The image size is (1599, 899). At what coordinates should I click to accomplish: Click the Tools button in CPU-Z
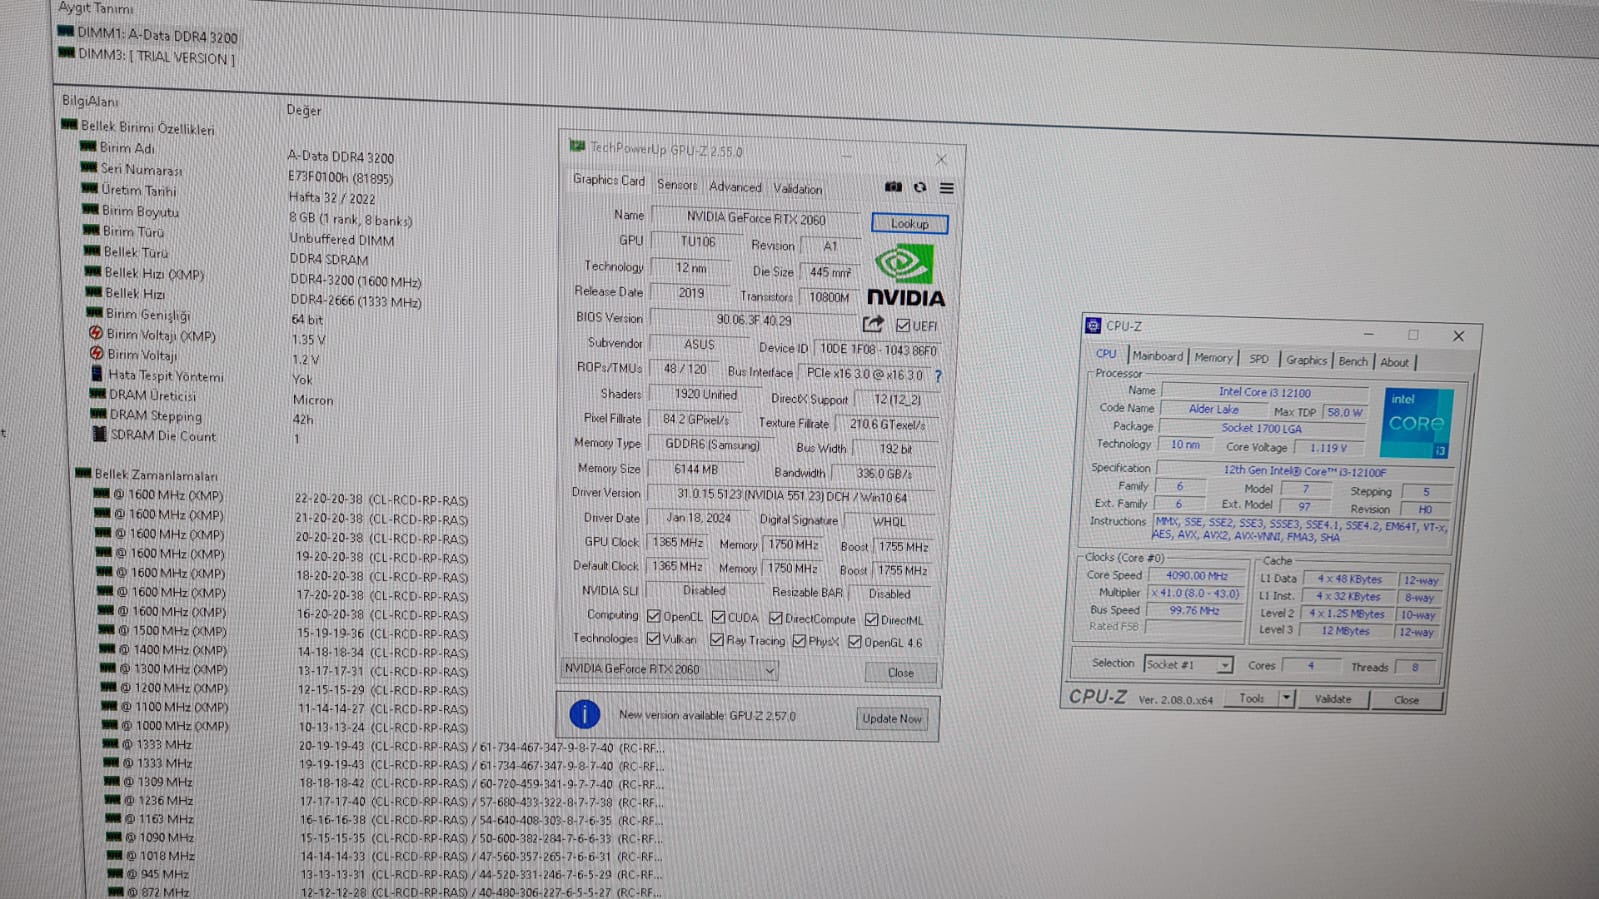pos(1252,698)
